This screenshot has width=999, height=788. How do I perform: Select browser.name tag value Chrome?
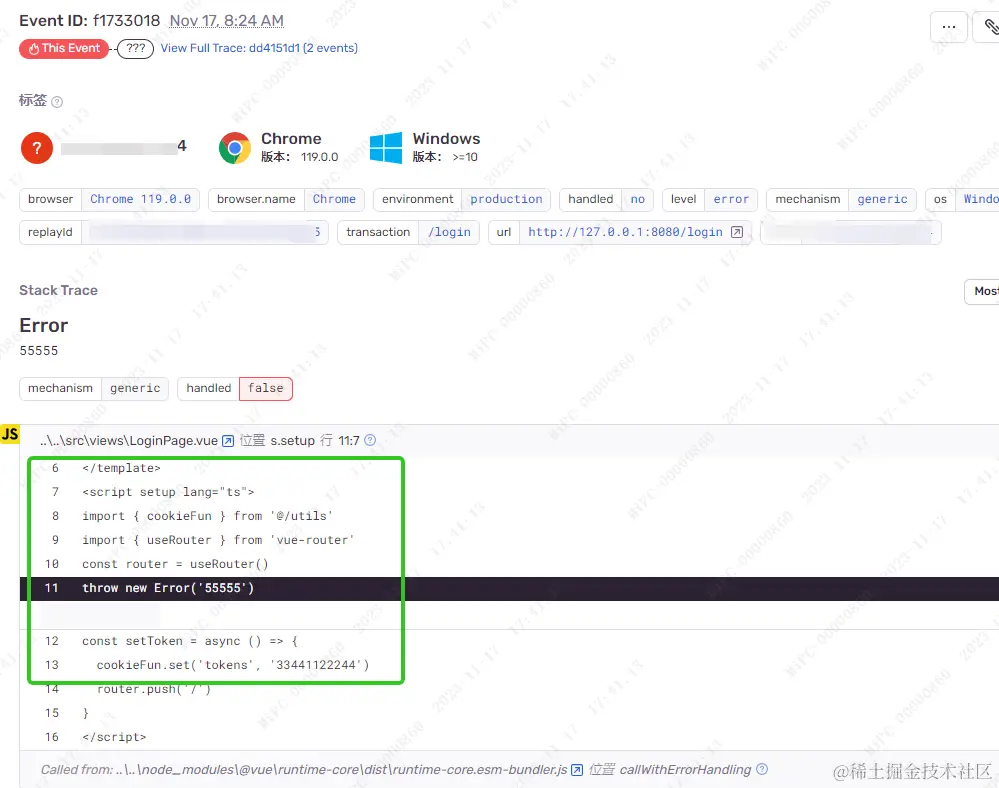click(x=334, y=199)
